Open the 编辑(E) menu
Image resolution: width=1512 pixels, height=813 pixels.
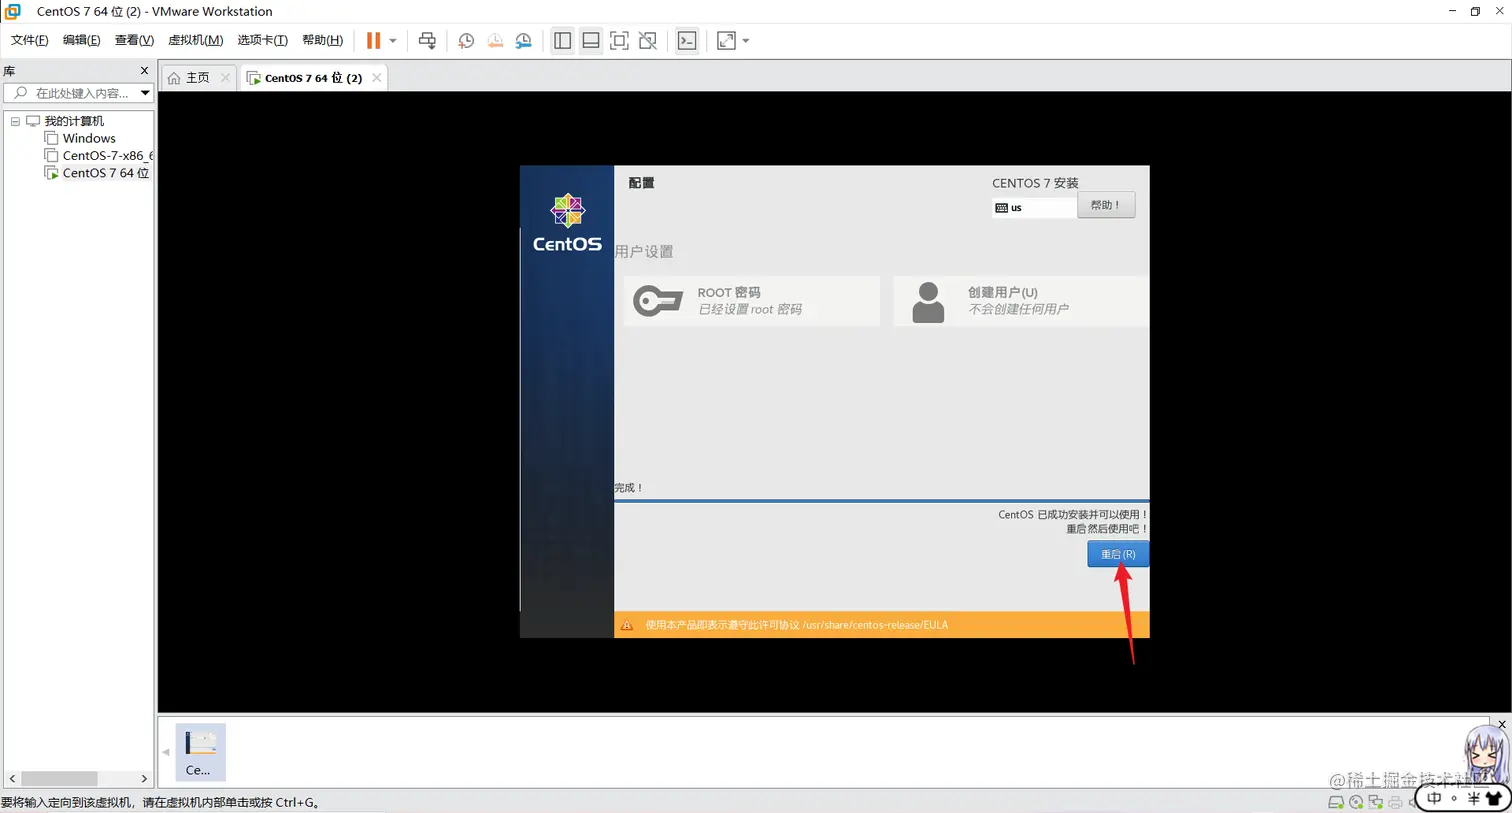(x=81, y=40)
